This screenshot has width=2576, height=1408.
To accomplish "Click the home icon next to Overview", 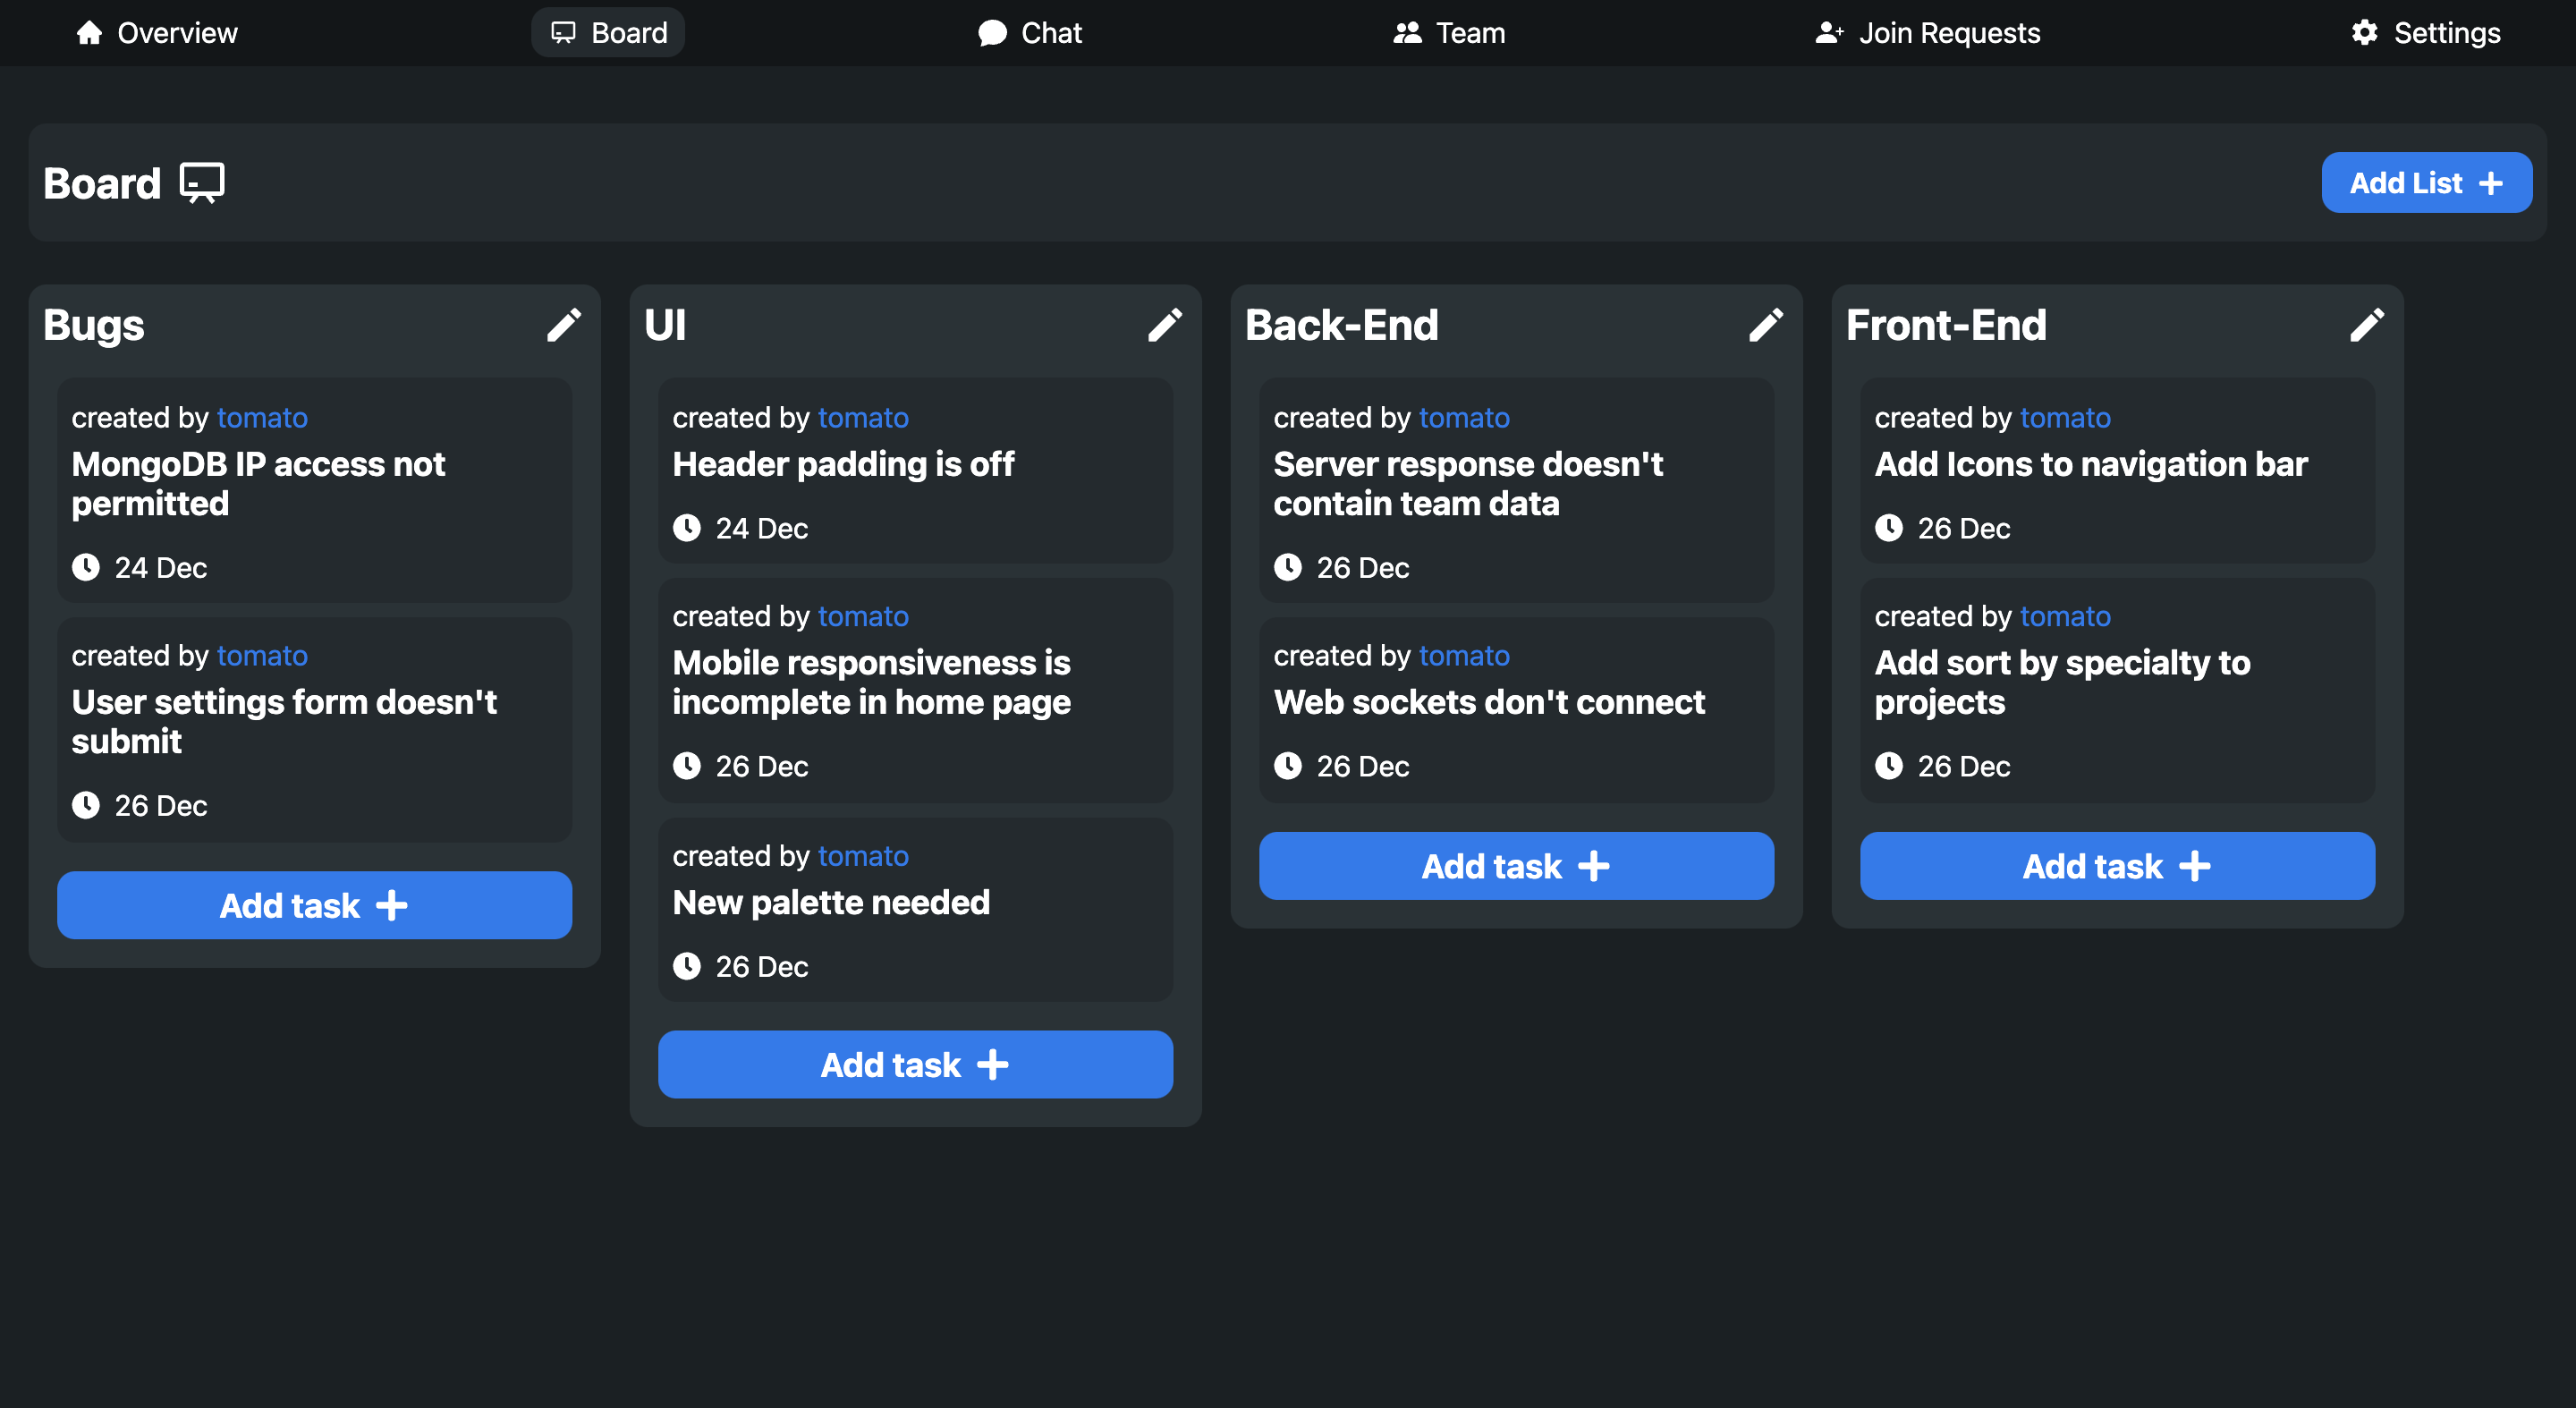I will coord(89,33).
